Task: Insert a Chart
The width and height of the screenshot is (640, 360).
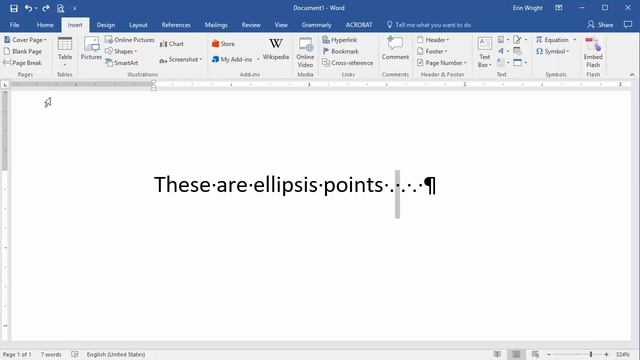Action: (x=172, y=44)
